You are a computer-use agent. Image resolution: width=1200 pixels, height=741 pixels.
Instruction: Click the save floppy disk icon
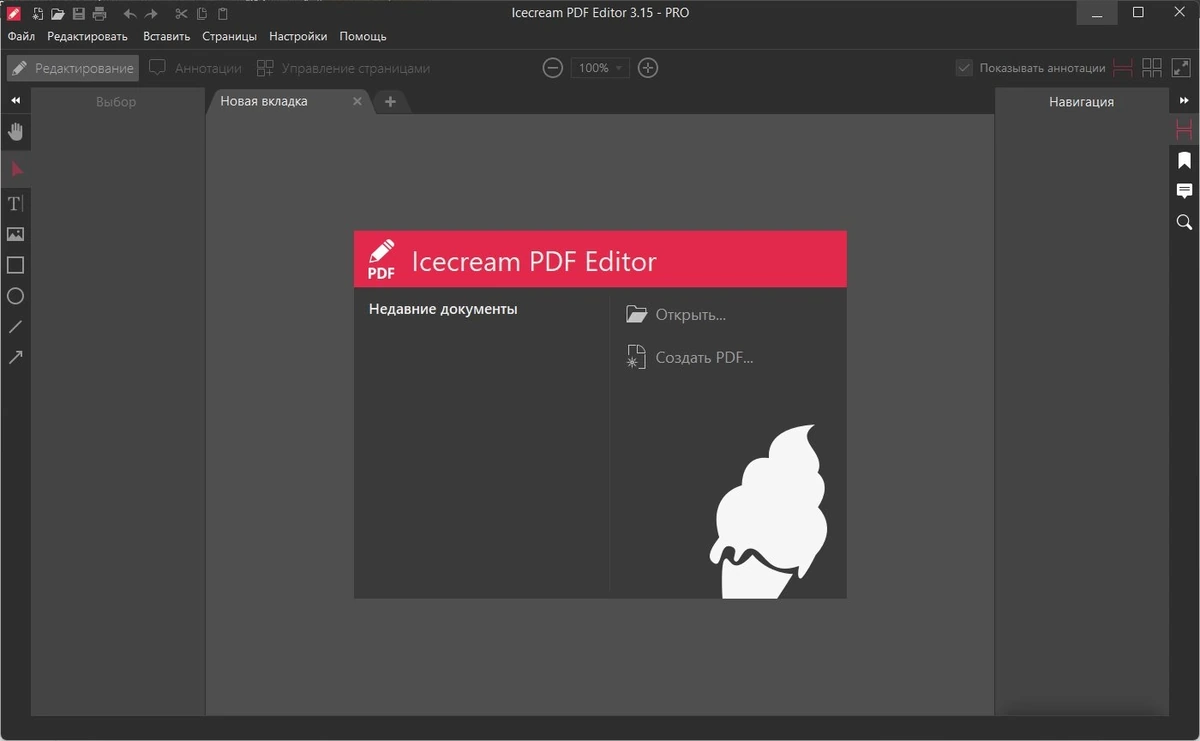click(79, 13)
